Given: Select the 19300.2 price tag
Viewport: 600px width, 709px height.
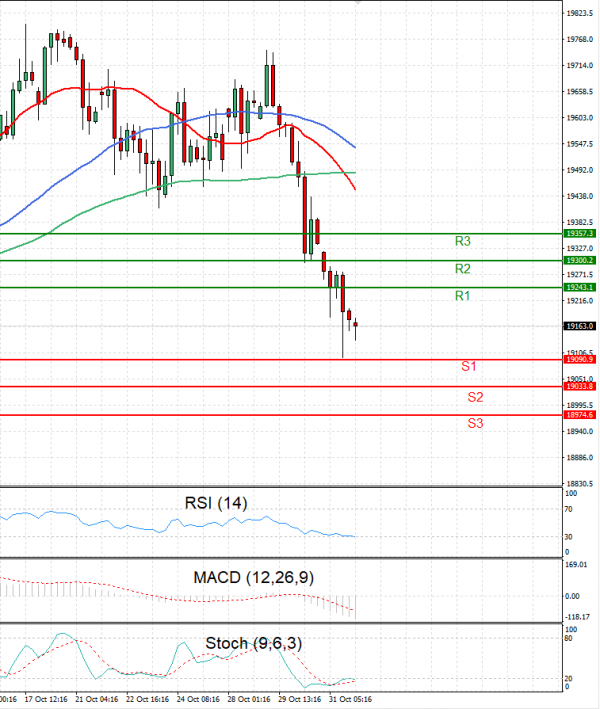Looking at the screenshot, I should coord(580,260).
